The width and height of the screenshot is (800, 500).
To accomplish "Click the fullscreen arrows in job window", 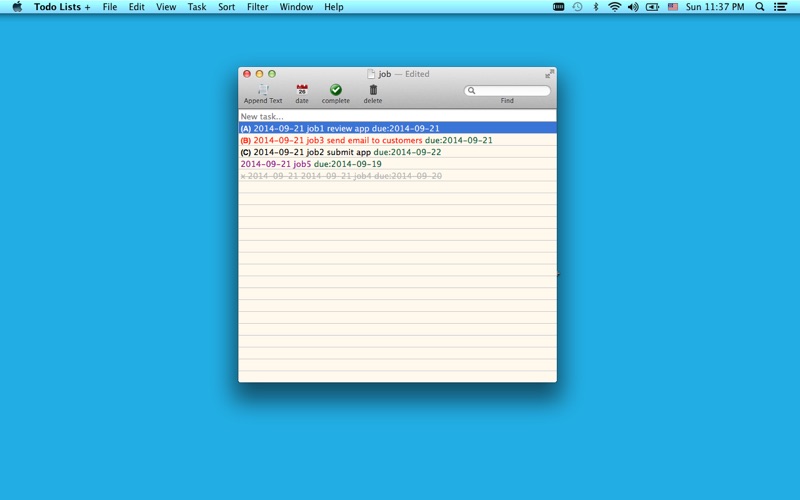I will coord(549,74).
